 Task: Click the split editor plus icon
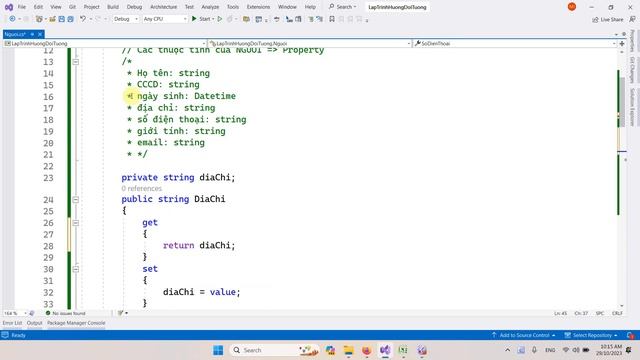pos(622,43)
